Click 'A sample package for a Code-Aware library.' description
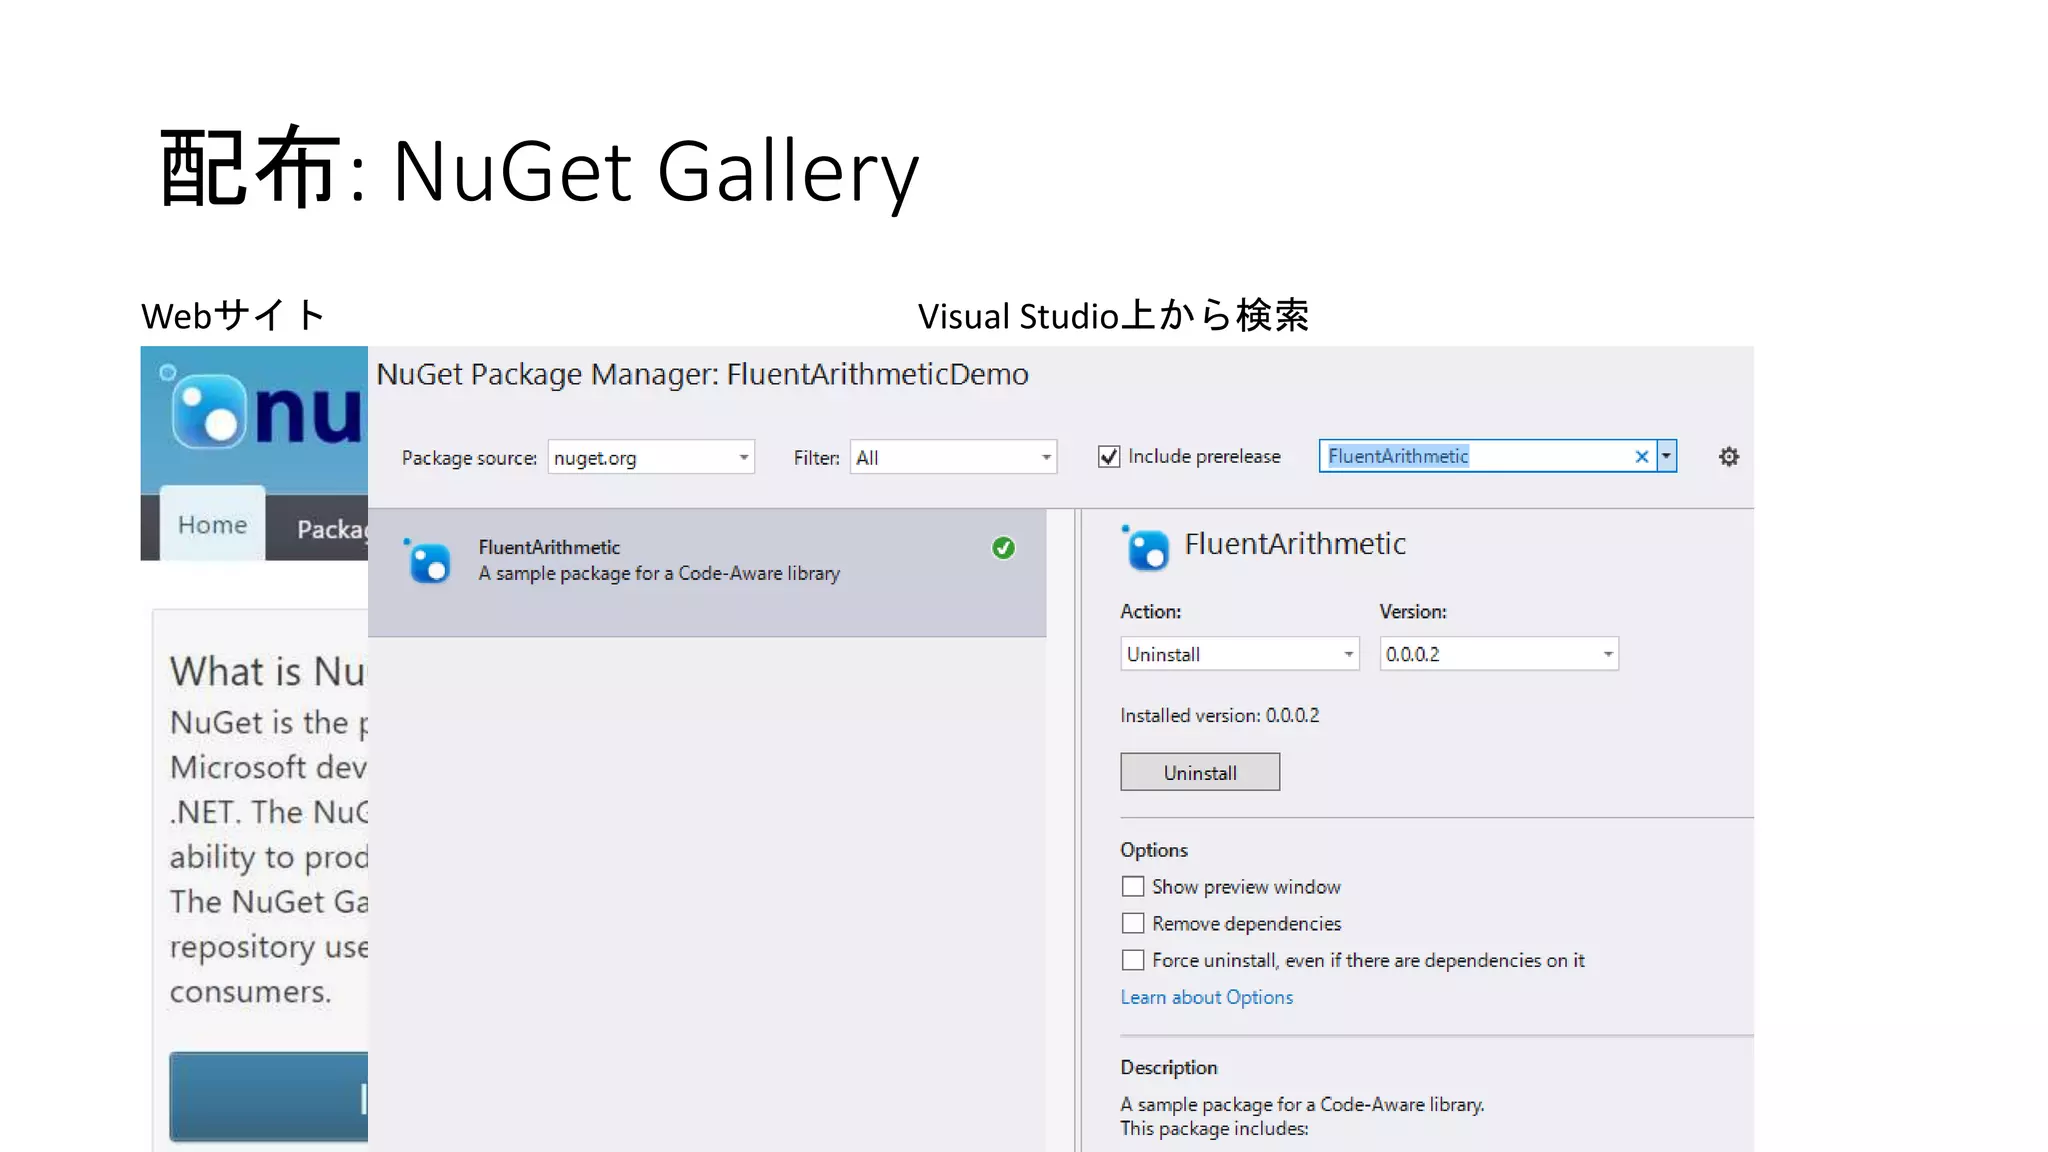2048x1152 pixels. click(1302, 1104)
